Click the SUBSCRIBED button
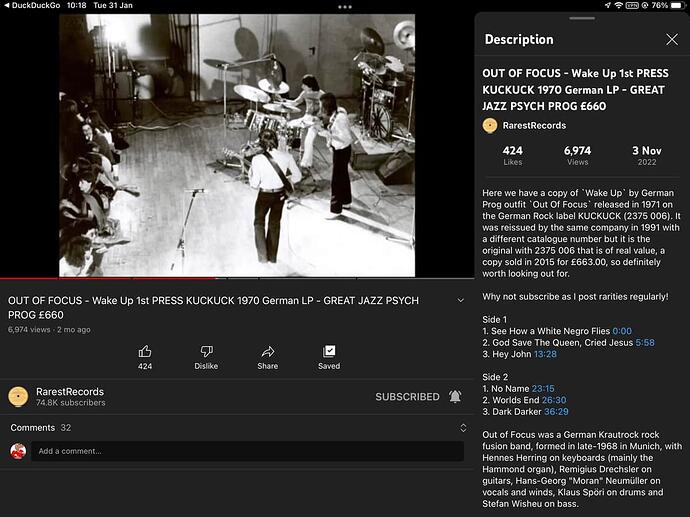690x517 pixels. click(x=407, y=397)
